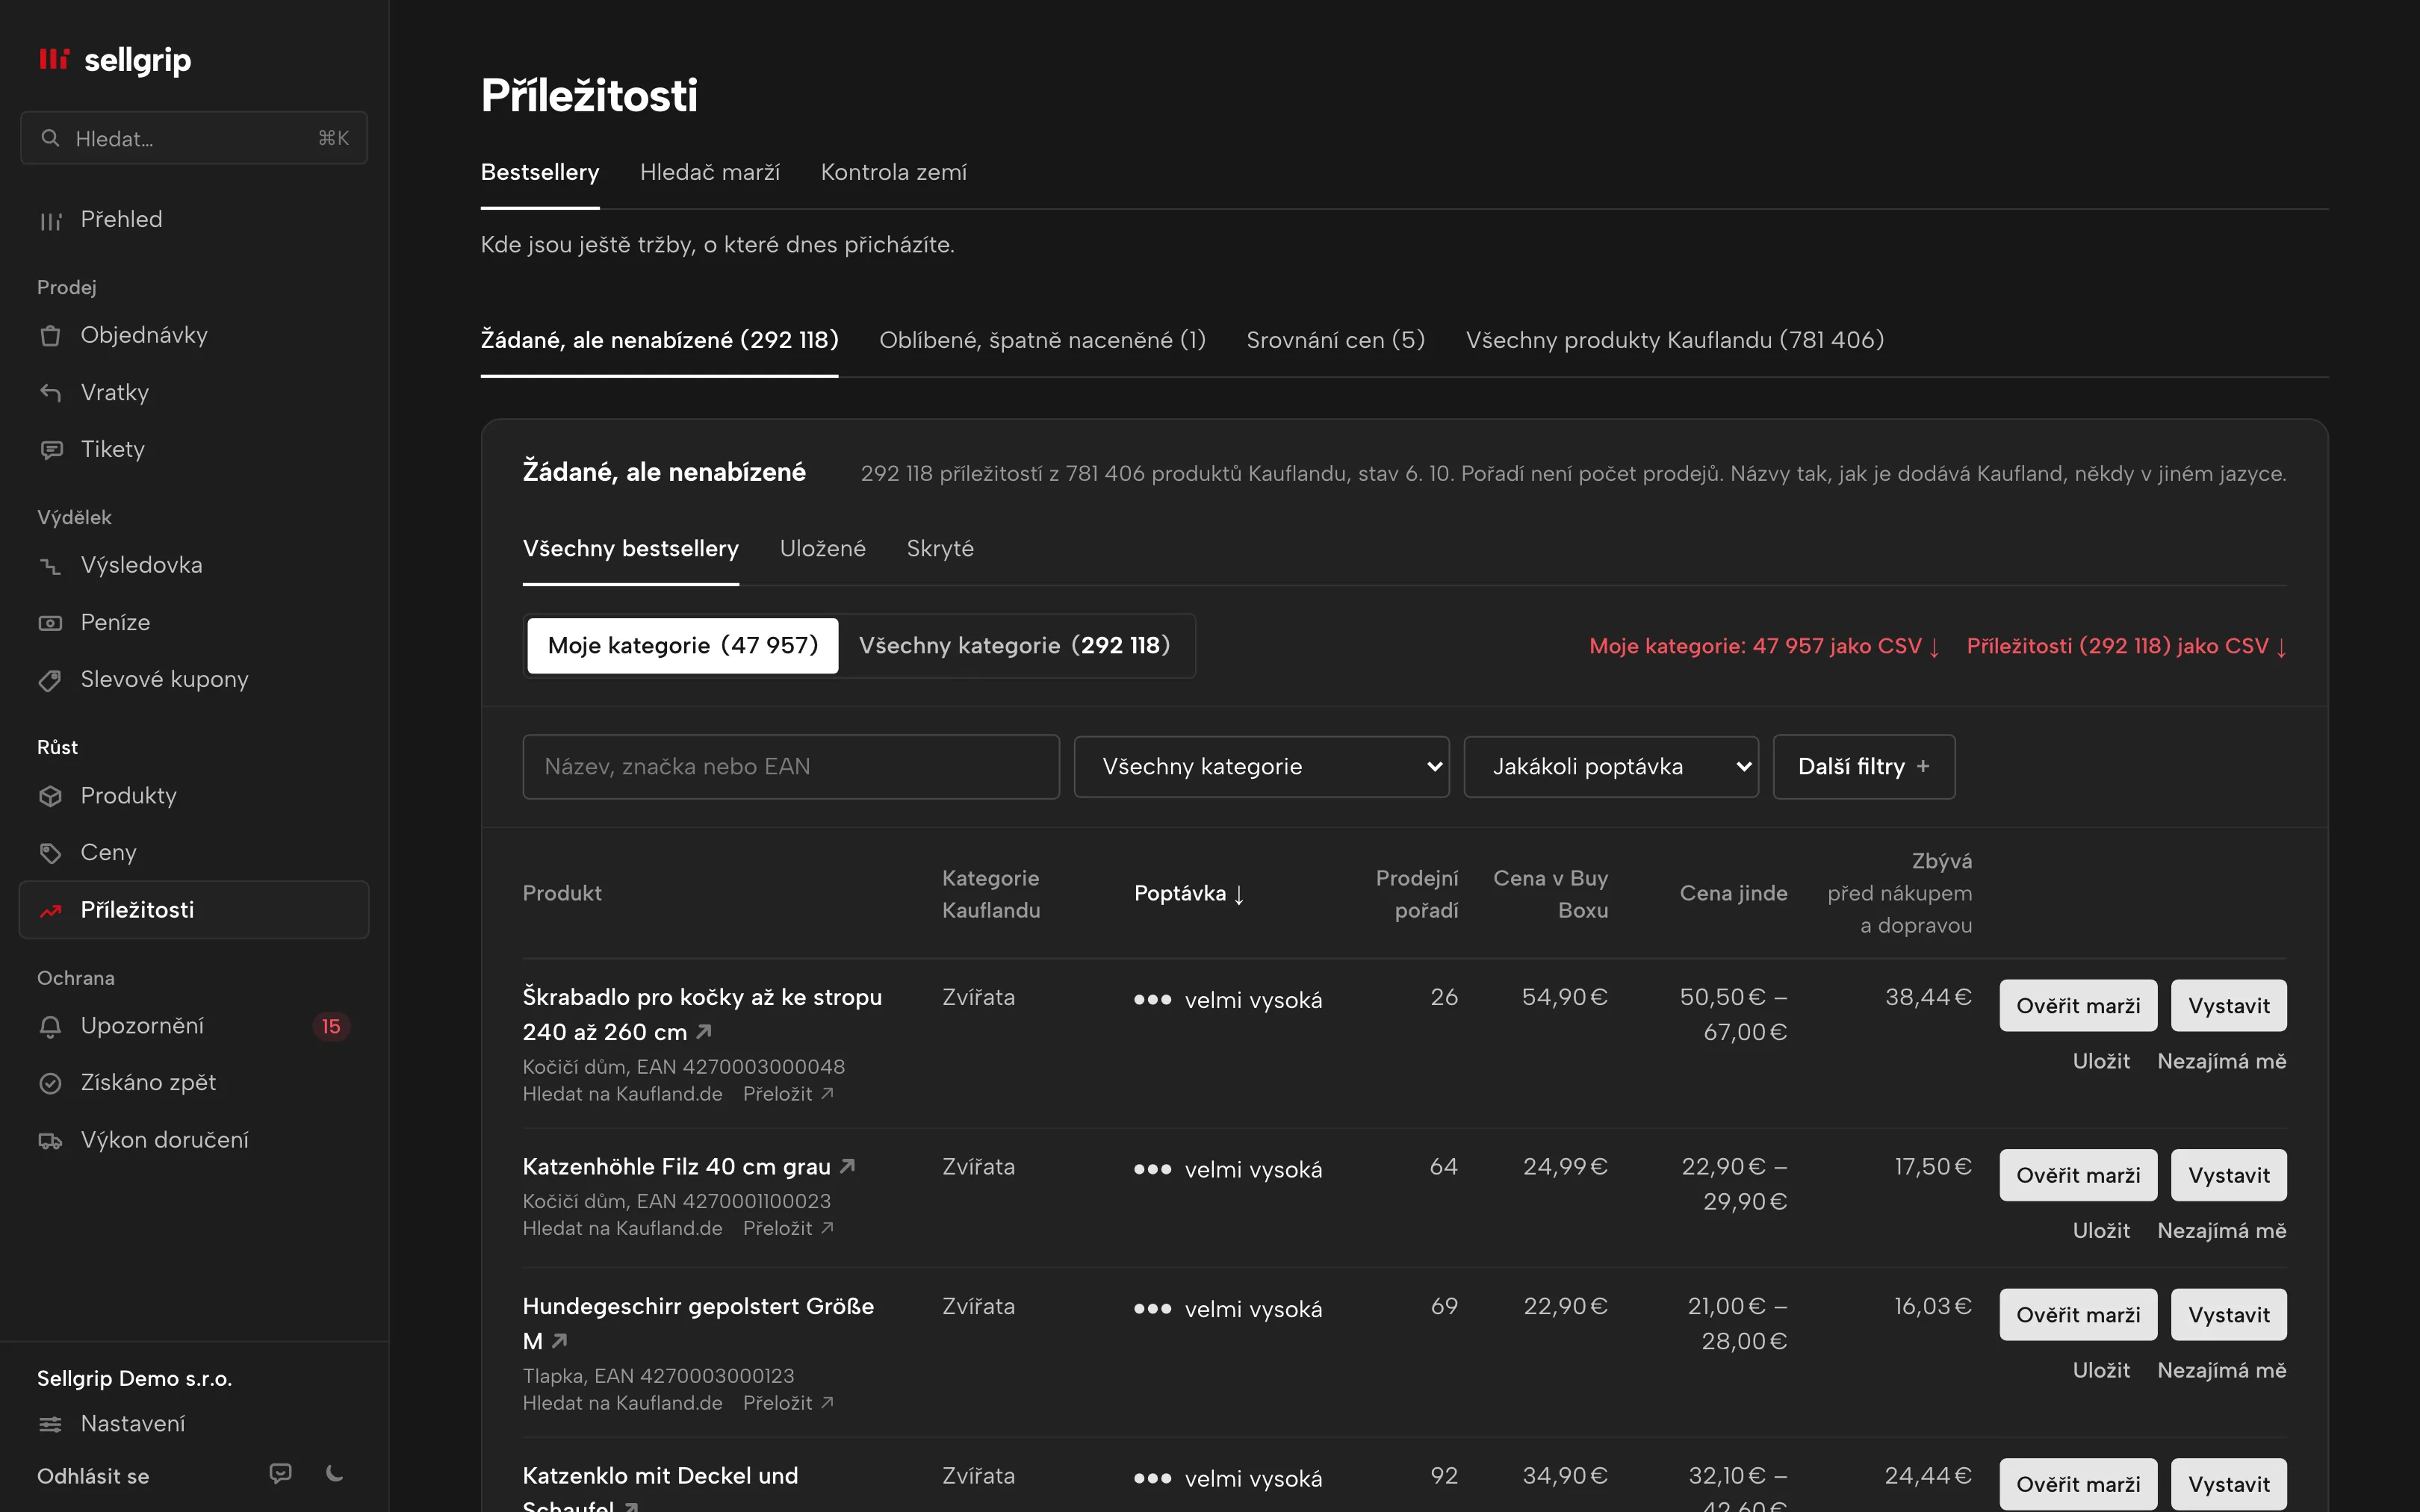Image resolution: width=2420 pixels, height=1512 pixels.
Task: Open external link arrow for Katzenhöhle Filz
Action: click(848, 1166)
